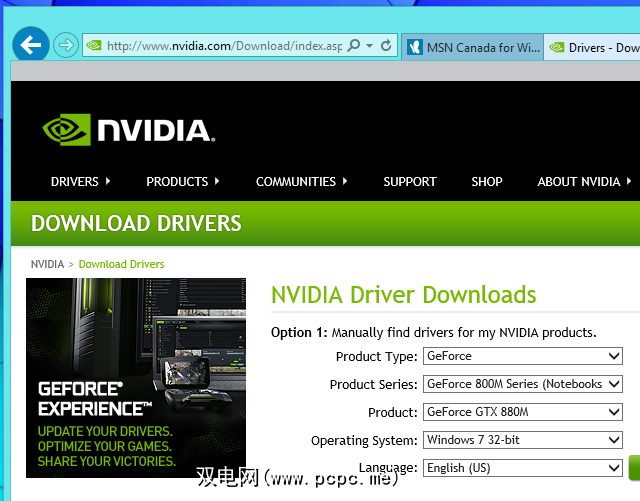Open the Product dropdown showing GTX 880M
Screen dimensions: 640x501
coord(522,412)
